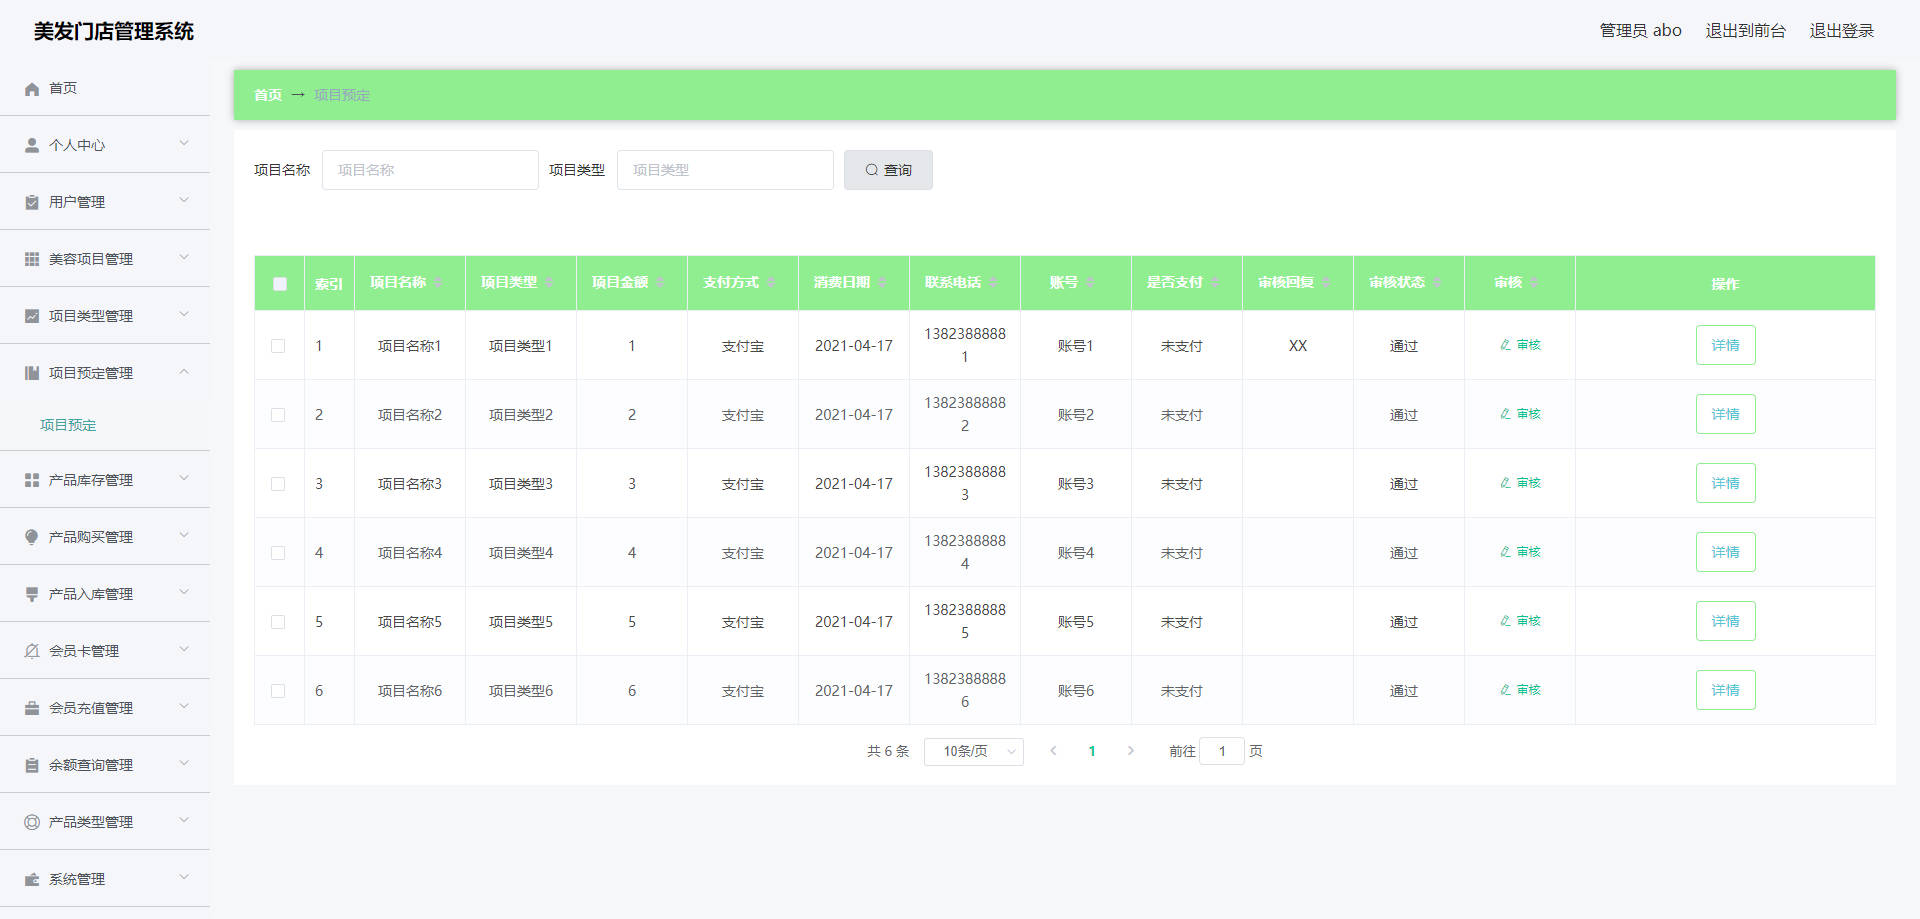Check the checkbox for row 项目名称6

[x=278, y=691]
